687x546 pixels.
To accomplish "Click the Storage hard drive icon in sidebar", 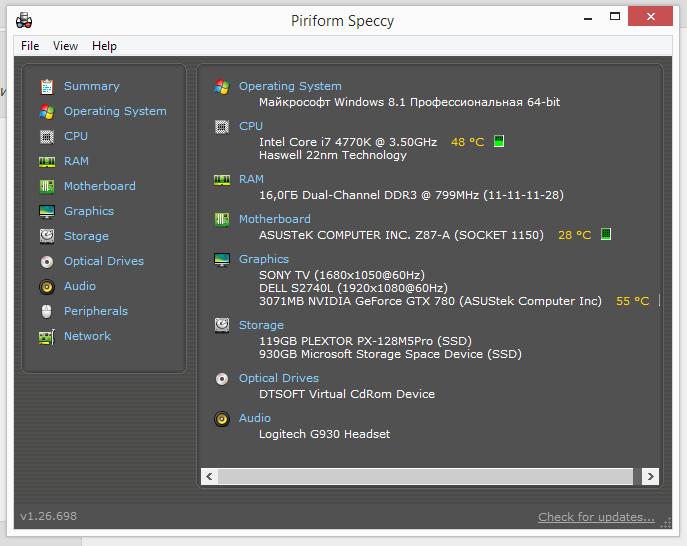I will tap(47, 236).
